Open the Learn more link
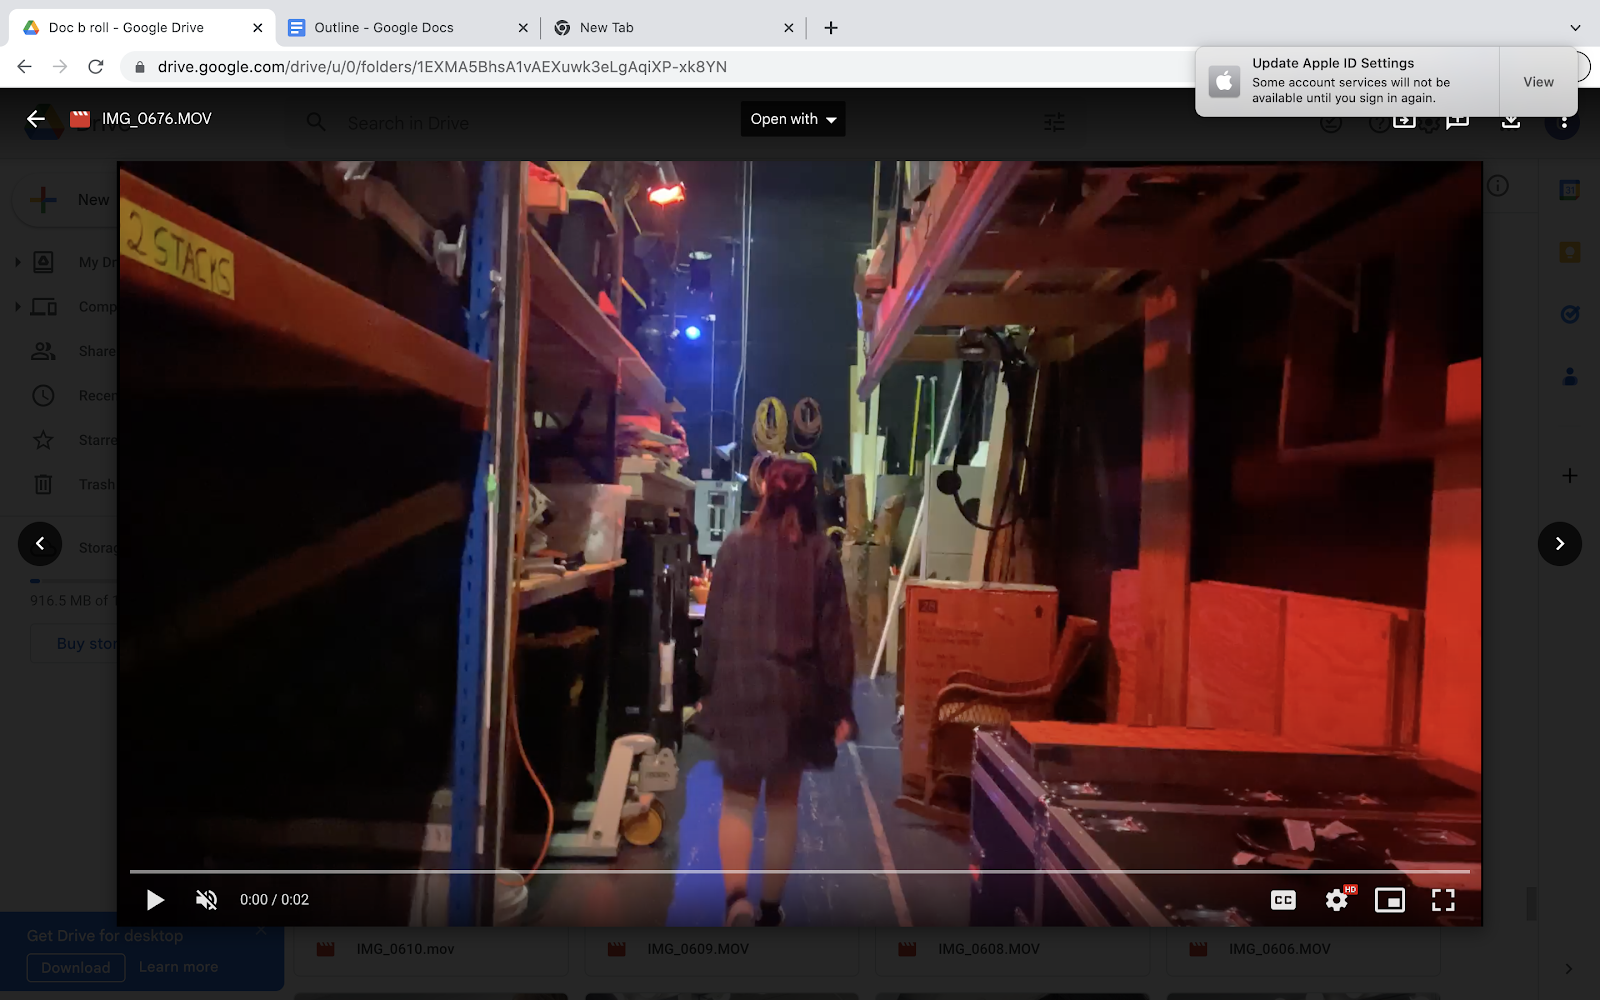The image size is (1600, 1000). 178,967
